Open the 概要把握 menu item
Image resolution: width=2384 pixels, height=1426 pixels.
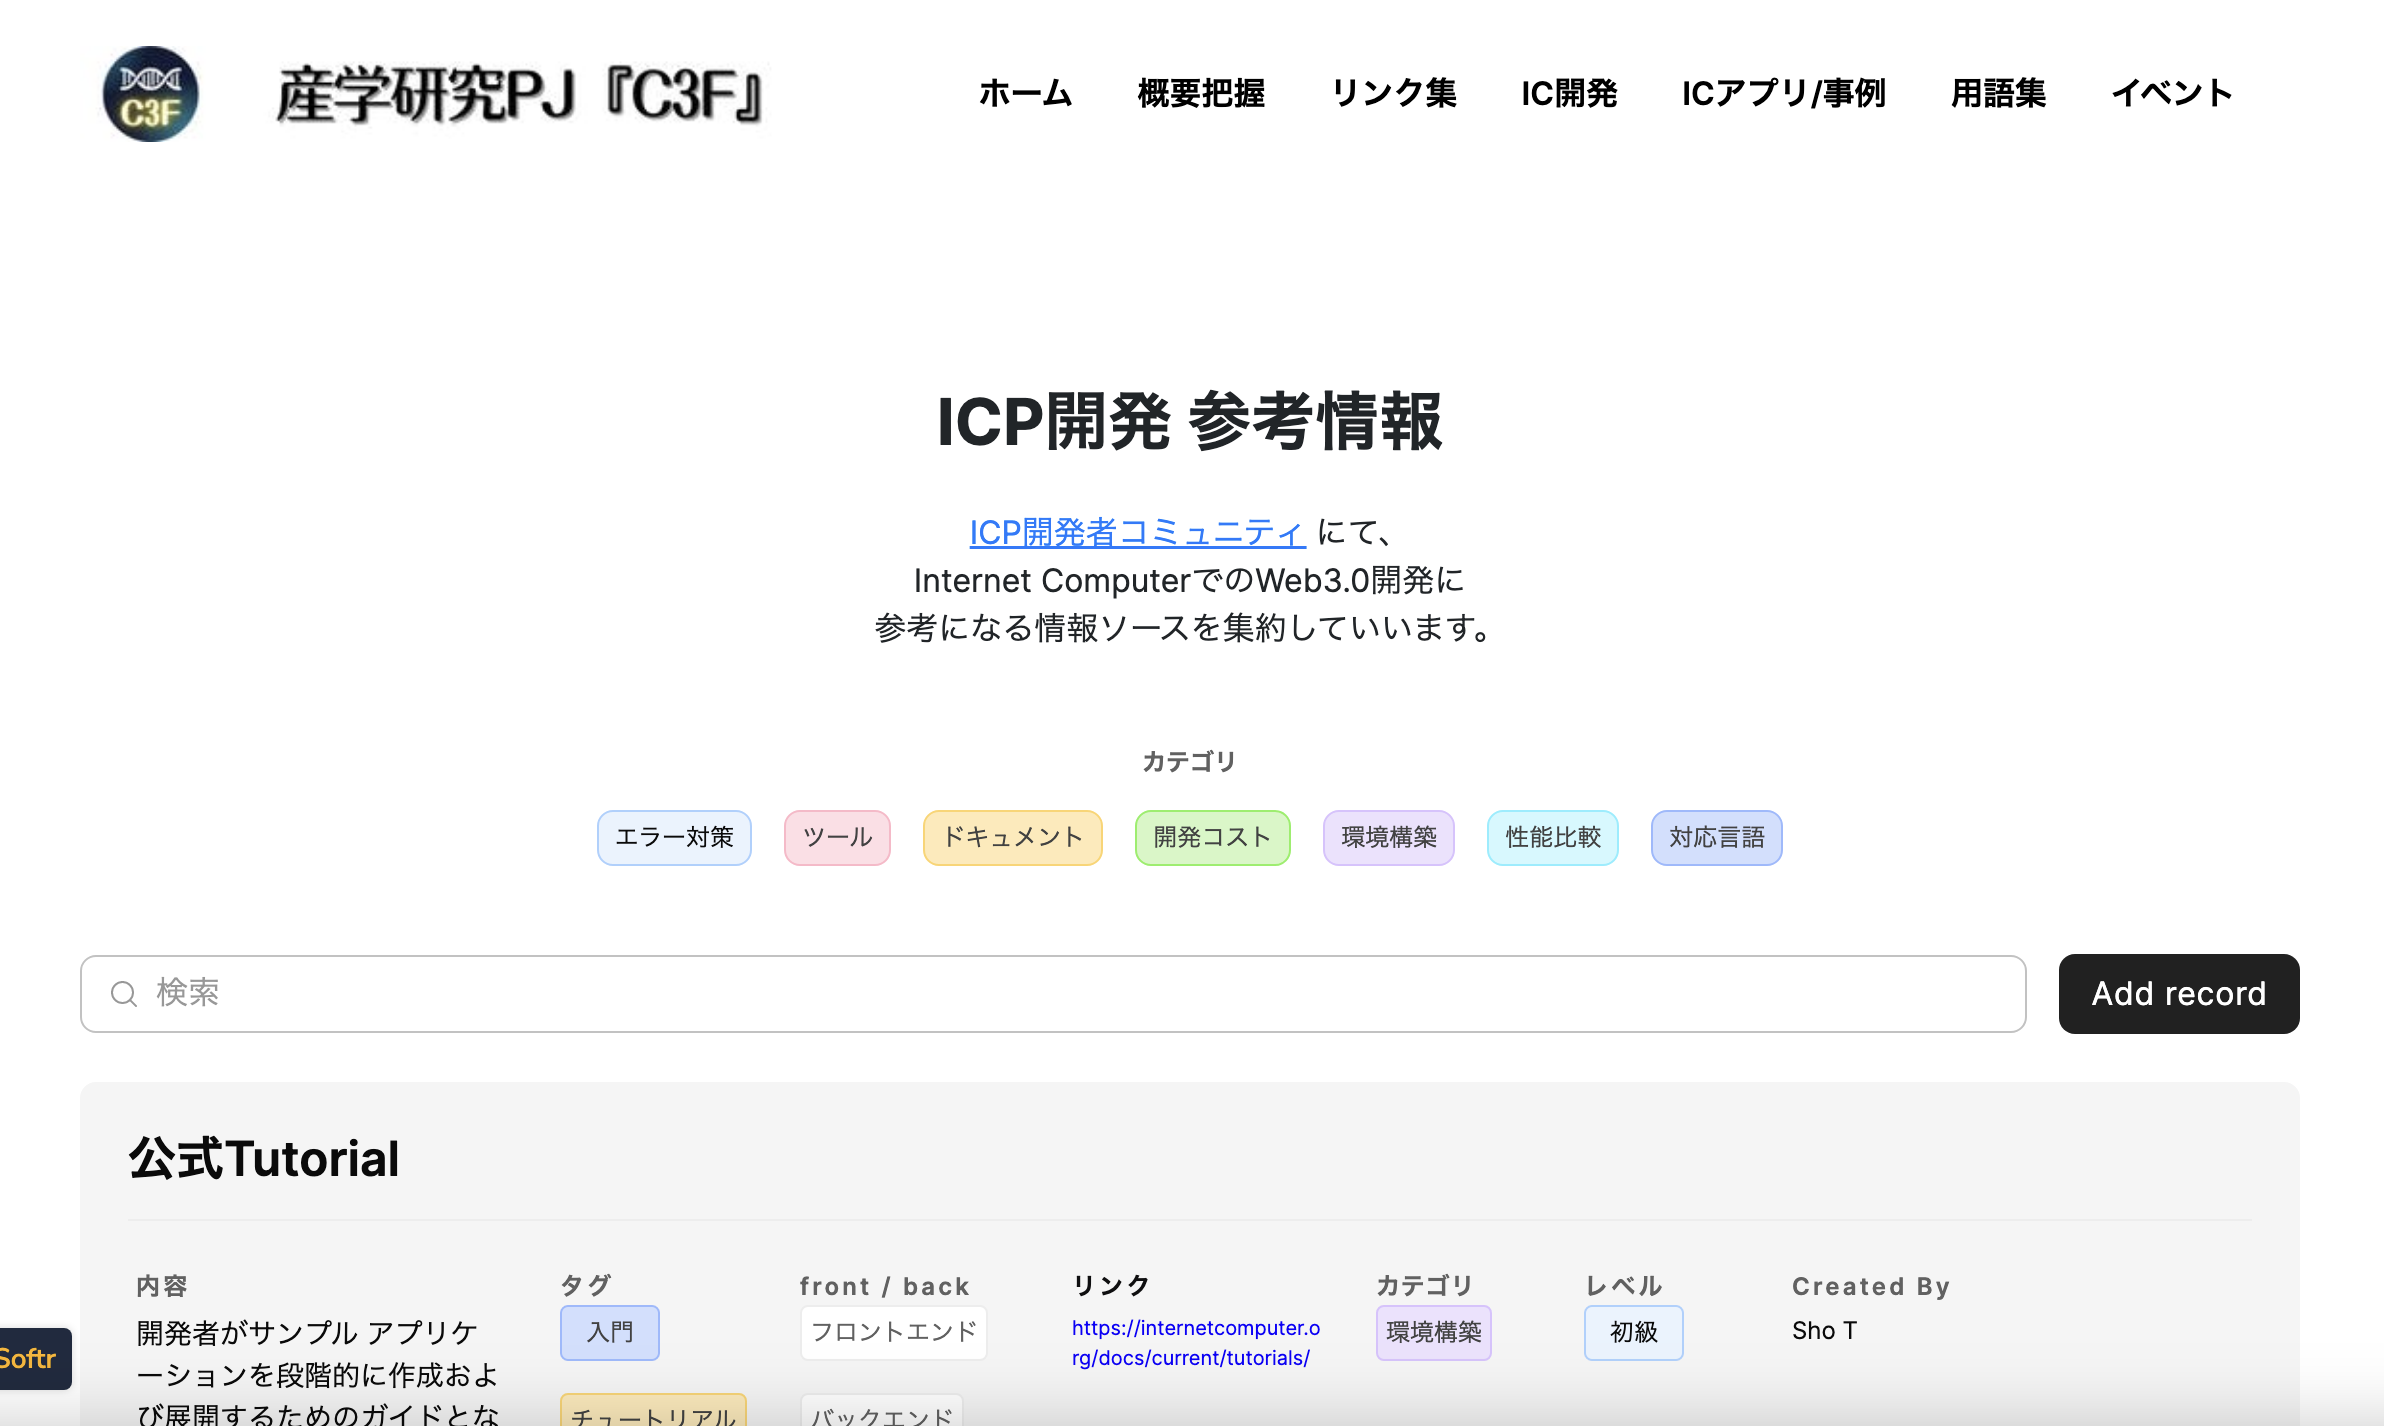click(1201, 93)
